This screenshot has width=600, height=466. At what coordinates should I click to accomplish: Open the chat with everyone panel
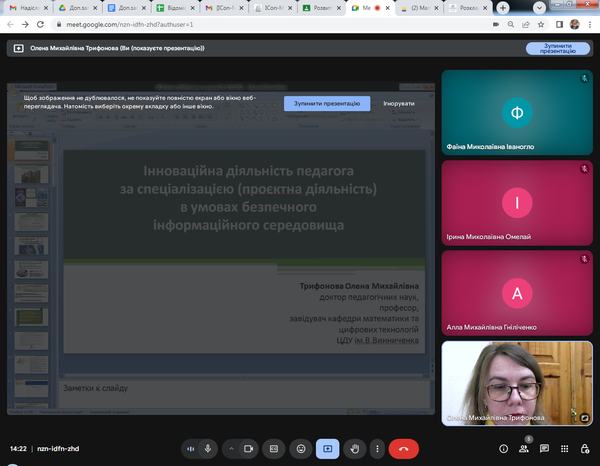pyautogui.click(x=545, y=449)
